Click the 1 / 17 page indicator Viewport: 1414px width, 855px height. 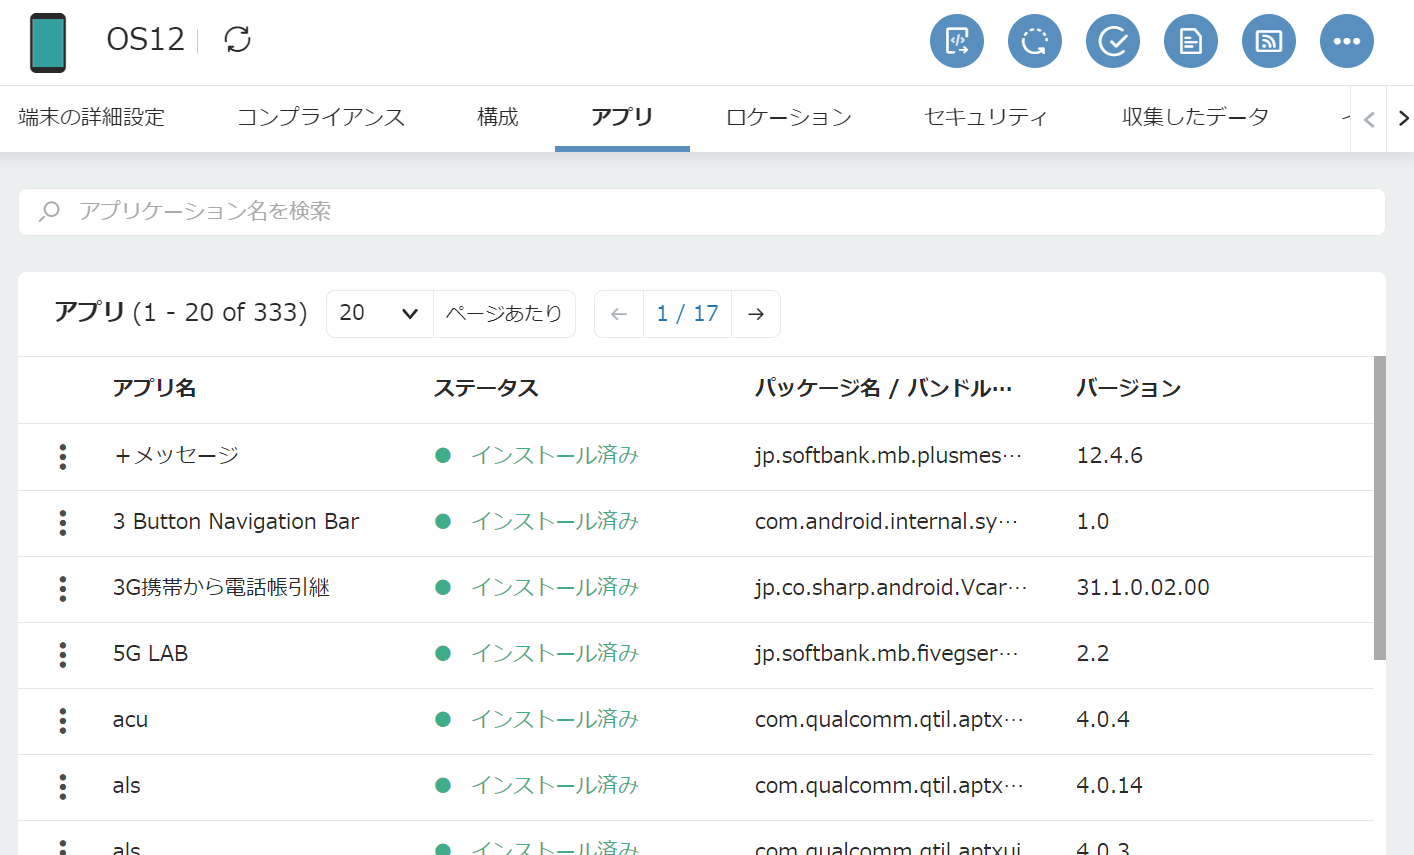[x=688, y=314]
